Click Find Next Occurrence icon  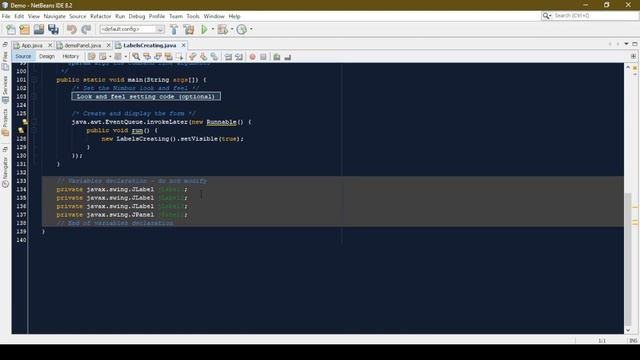click(x=158, y=57)
